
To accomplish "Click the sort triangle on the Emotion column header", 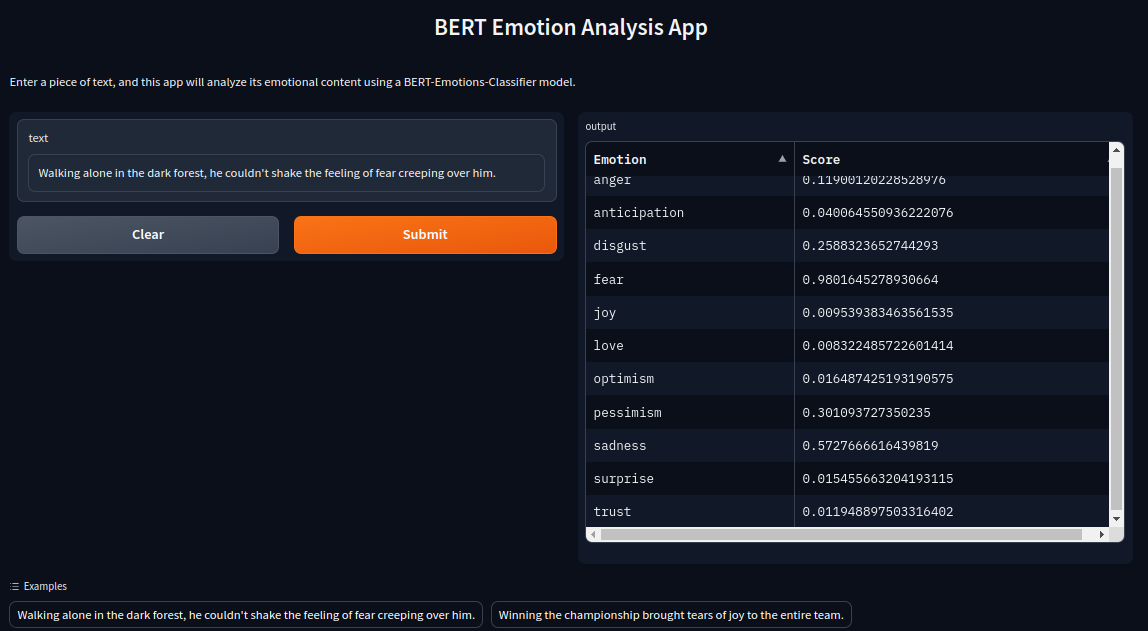I will click(782, 158).
